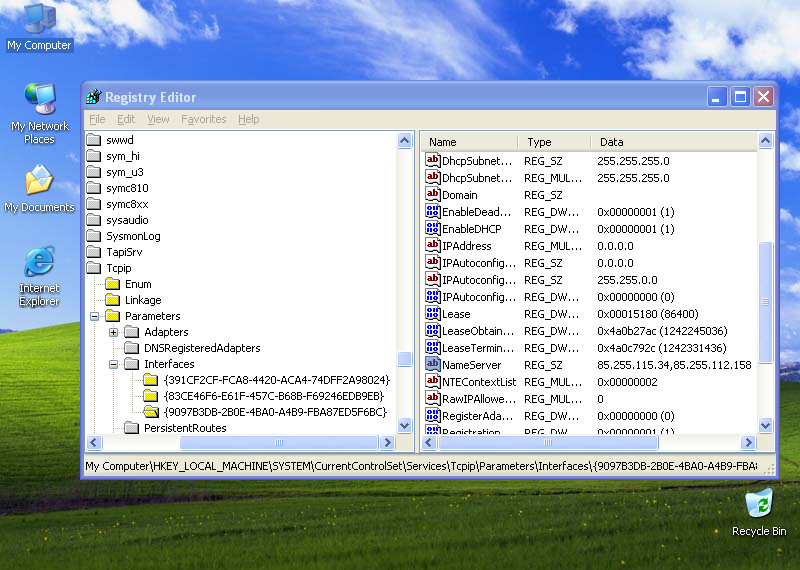Open My Network Places desktop icon
The width and height of the screenshot is (800, 570).
(x=39, y=114)
